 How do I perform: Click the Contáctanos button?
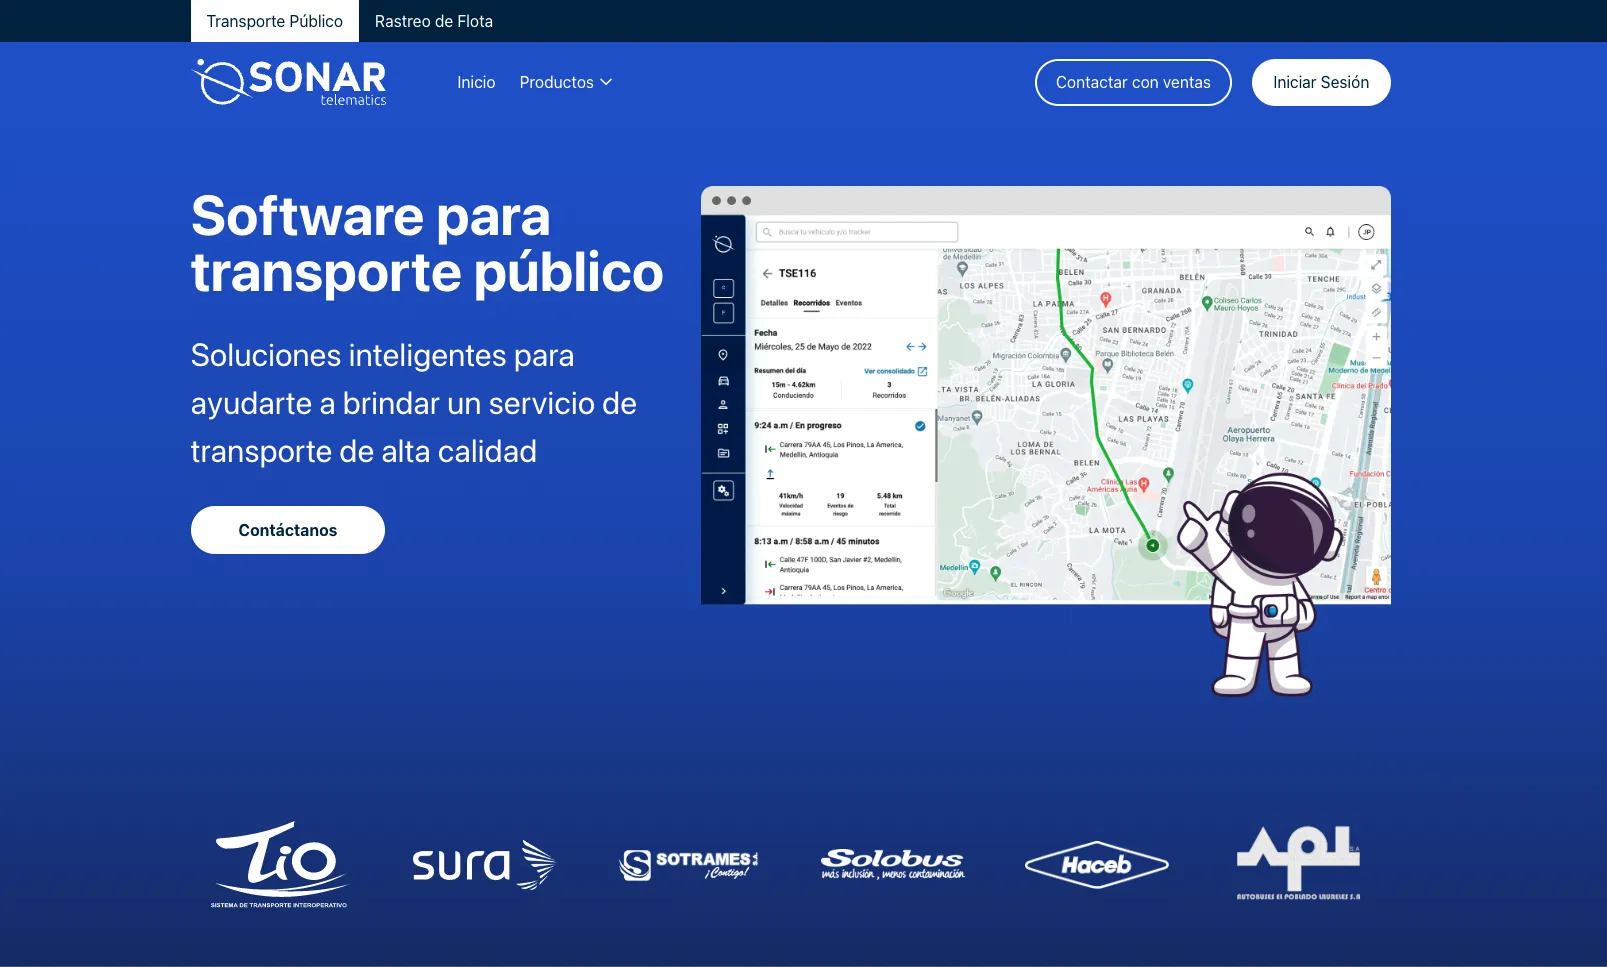288,530
